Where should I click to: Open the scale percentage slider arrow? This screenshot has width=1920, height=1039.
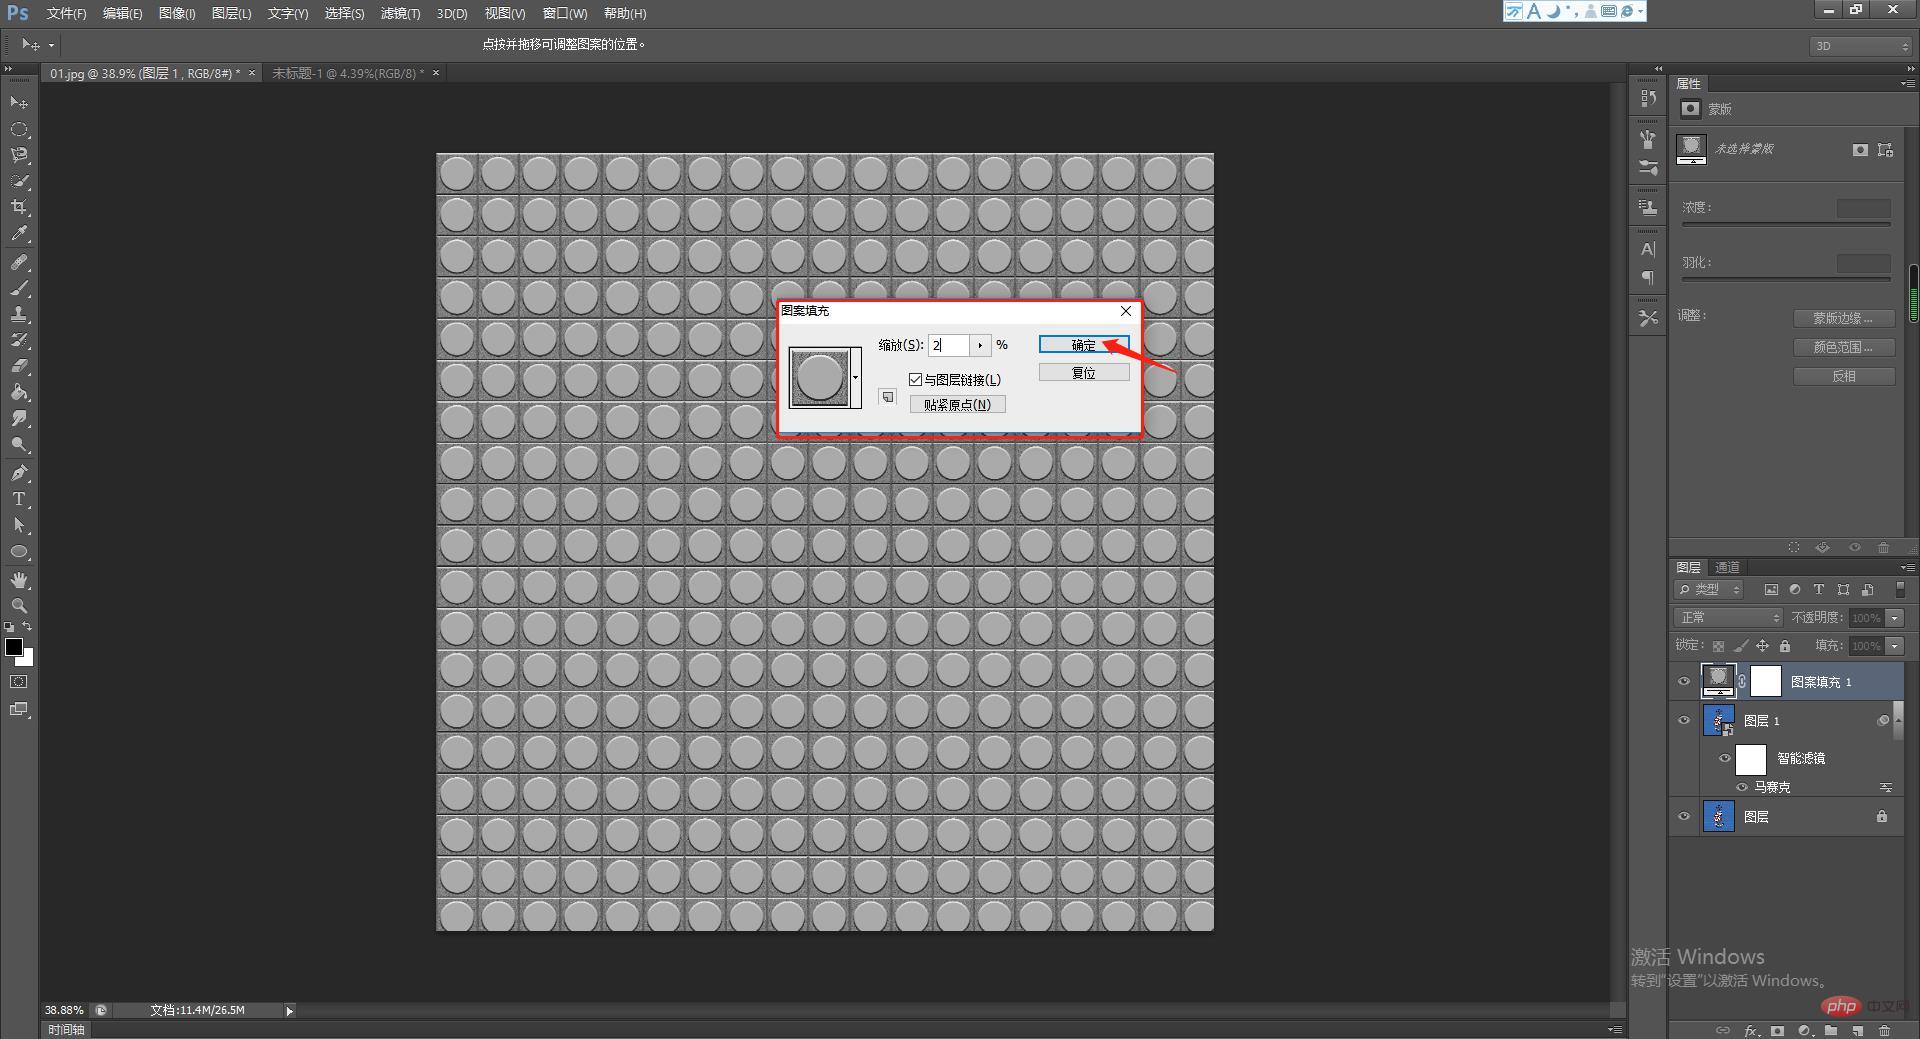tap(980, 345)
